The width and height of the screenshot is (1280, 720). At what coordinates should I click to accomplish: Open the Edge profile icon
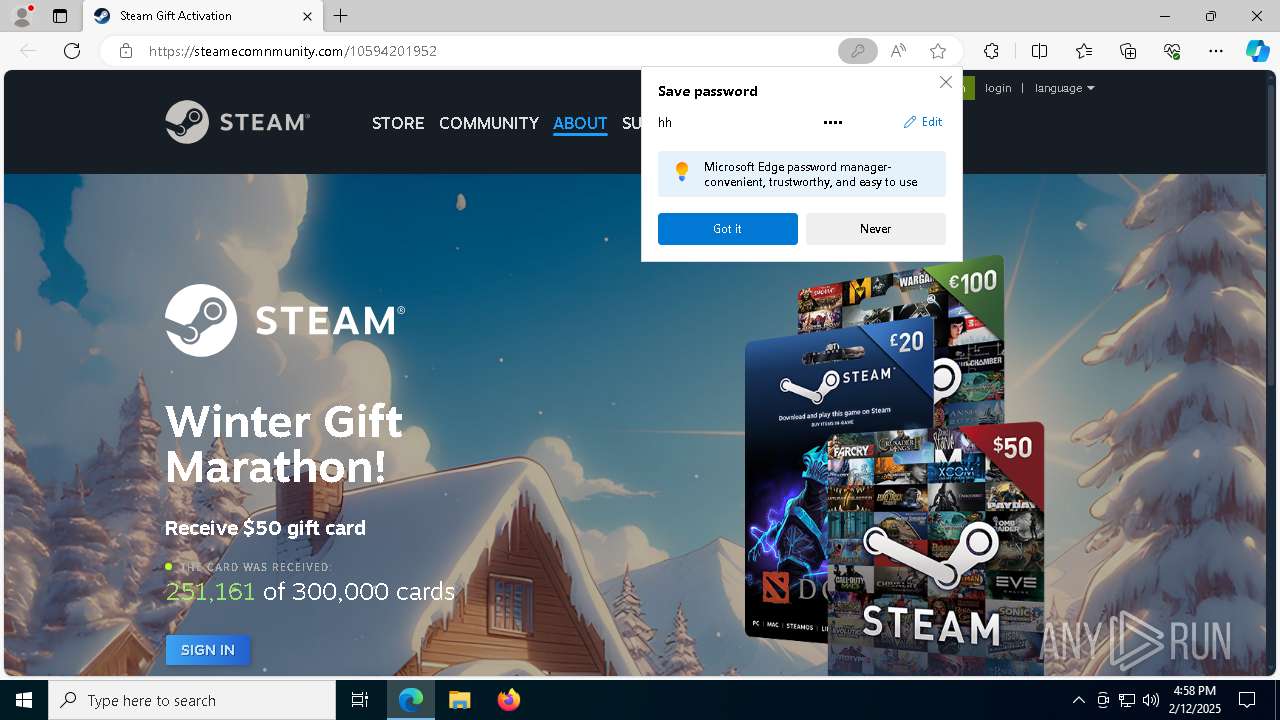pyautogui.click(x=21, y=15)
